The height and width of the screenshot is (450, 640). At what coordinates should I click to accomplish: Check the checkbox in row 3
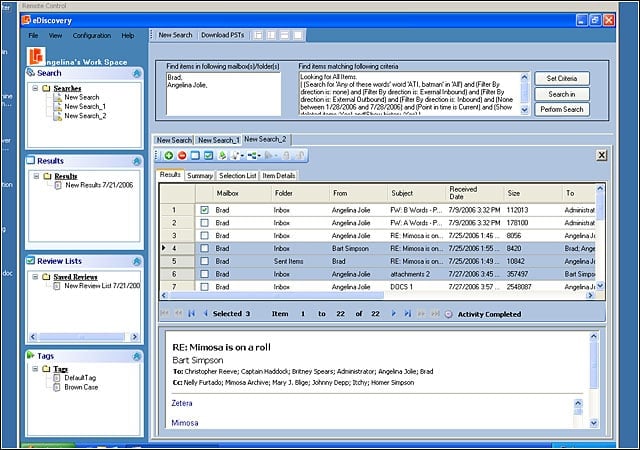204,236
